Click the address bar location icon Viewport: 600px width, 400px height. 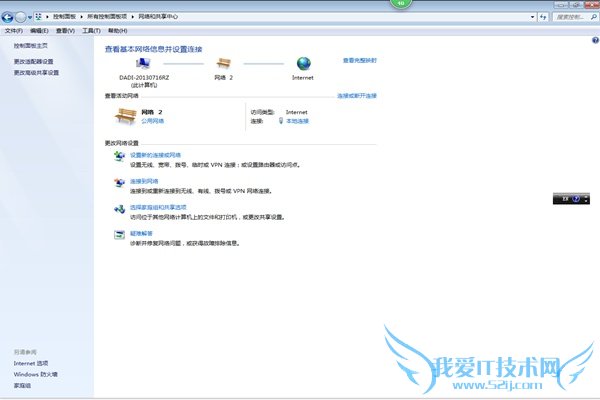click(38, 17)
